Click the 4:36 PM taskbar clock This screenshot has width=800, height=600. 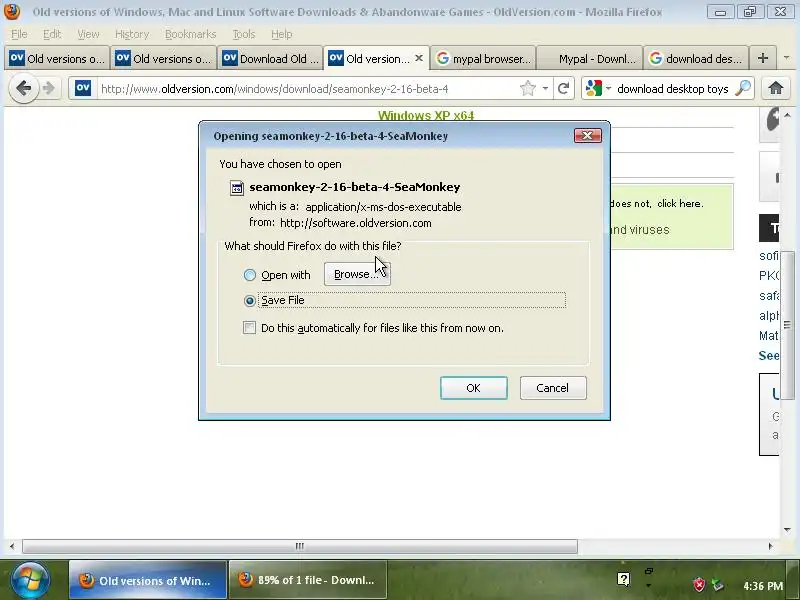tap(763, 586)
